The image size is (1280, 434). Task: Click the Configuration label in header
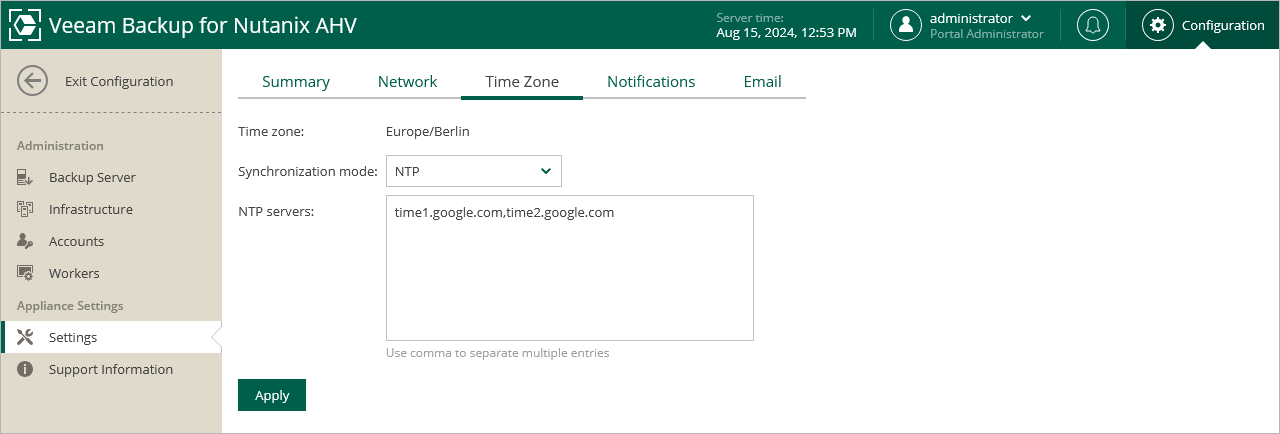[x=1223, y=25]
